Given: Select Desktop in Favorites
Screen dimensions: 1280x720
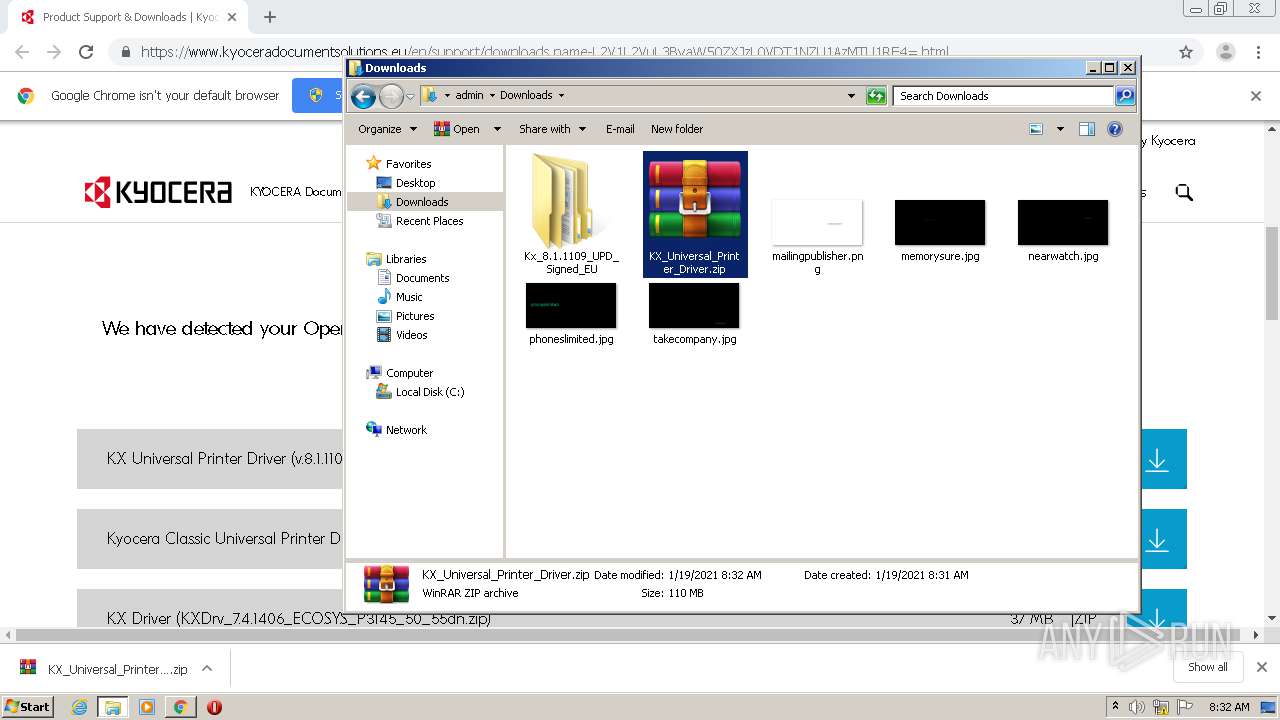Looking at the screenshot, I should tap(415, 183).
